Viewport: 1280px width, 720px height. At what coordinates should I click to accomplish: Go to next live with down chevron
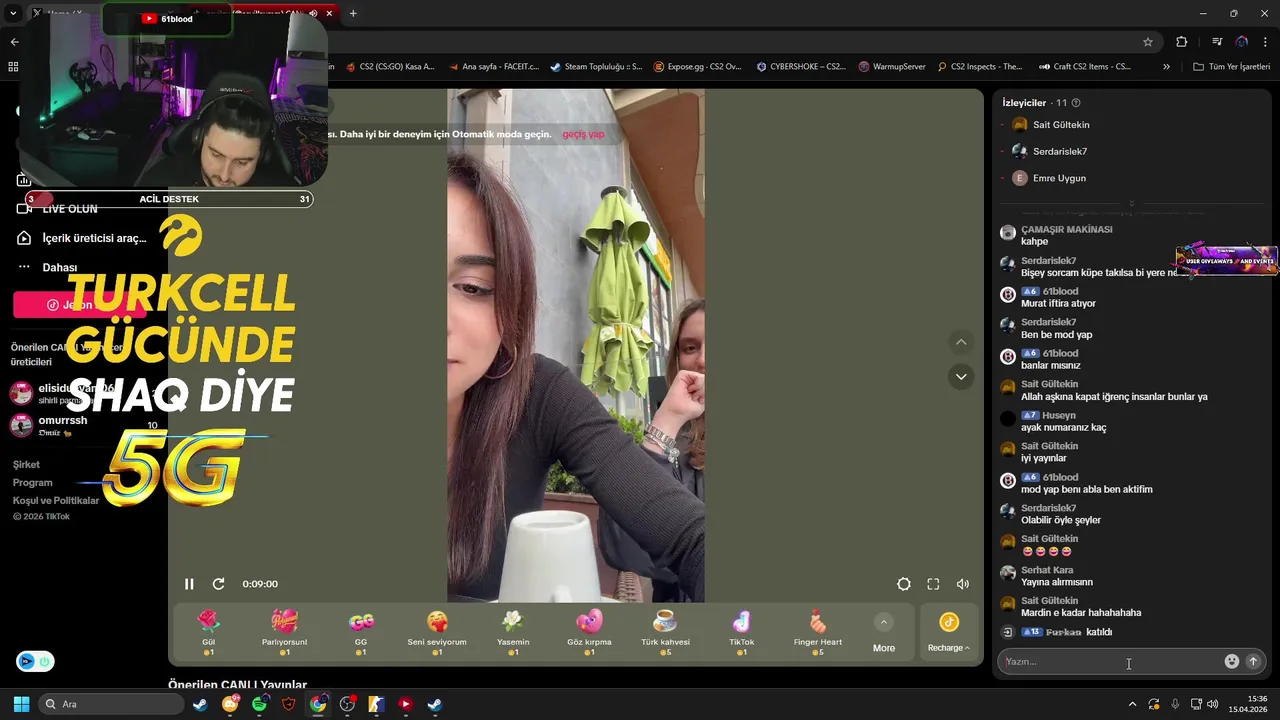point(961,376)
